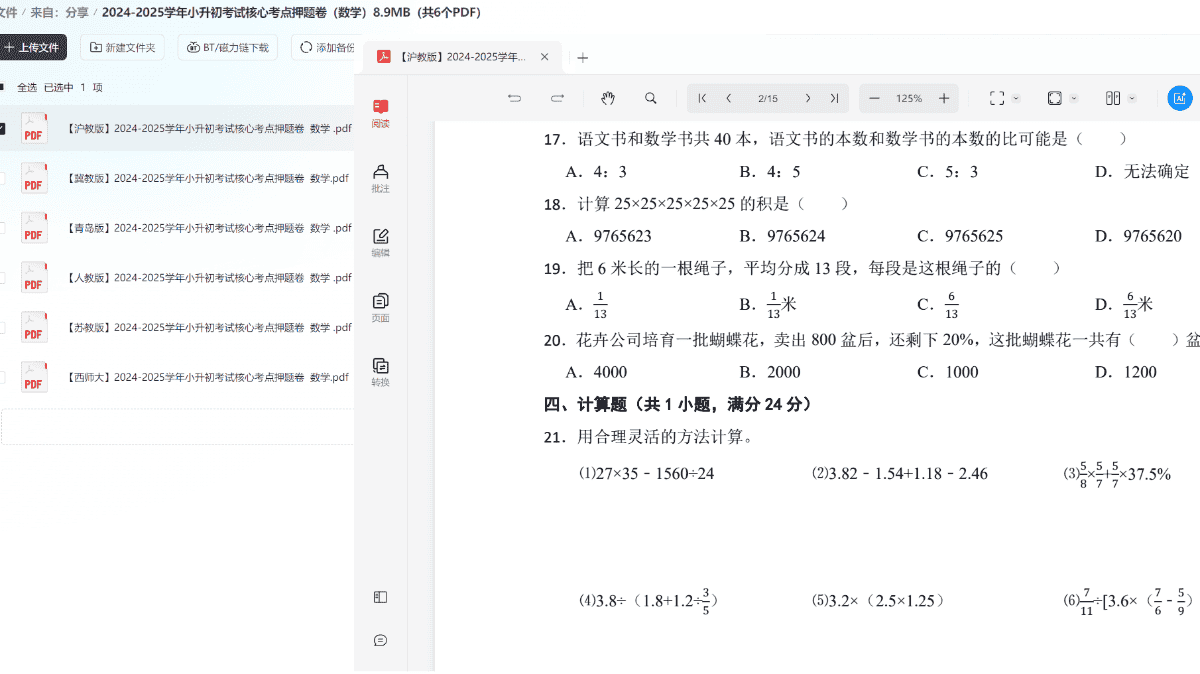Open the search magnifier in PDF toolbar
Viewport: 1200px width, 674px height.
pyautogui.click(x=651, y=98)
